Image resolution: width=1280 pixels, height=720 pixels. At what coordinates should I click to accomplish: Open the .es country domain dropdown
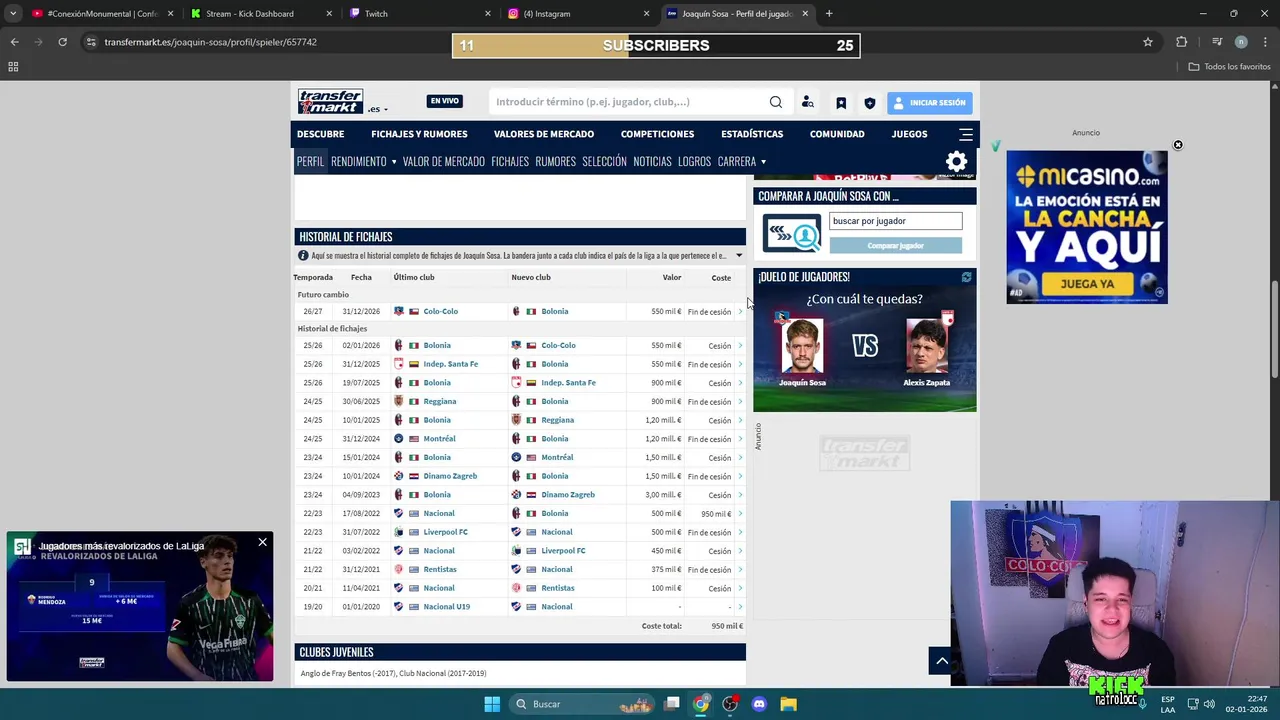coord(378,109)
